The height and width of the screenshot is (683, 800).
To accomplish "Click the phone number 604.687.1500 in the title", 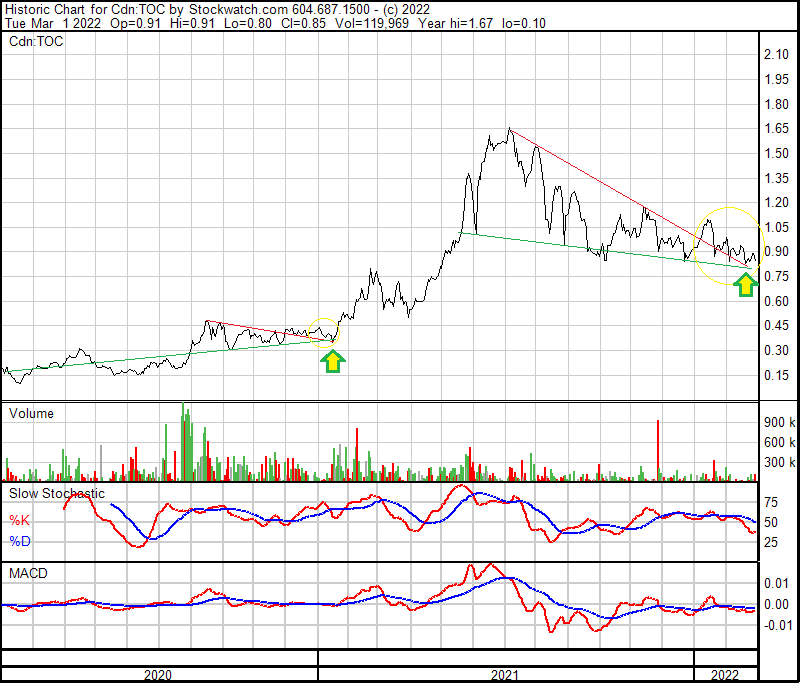I will 331,10.
